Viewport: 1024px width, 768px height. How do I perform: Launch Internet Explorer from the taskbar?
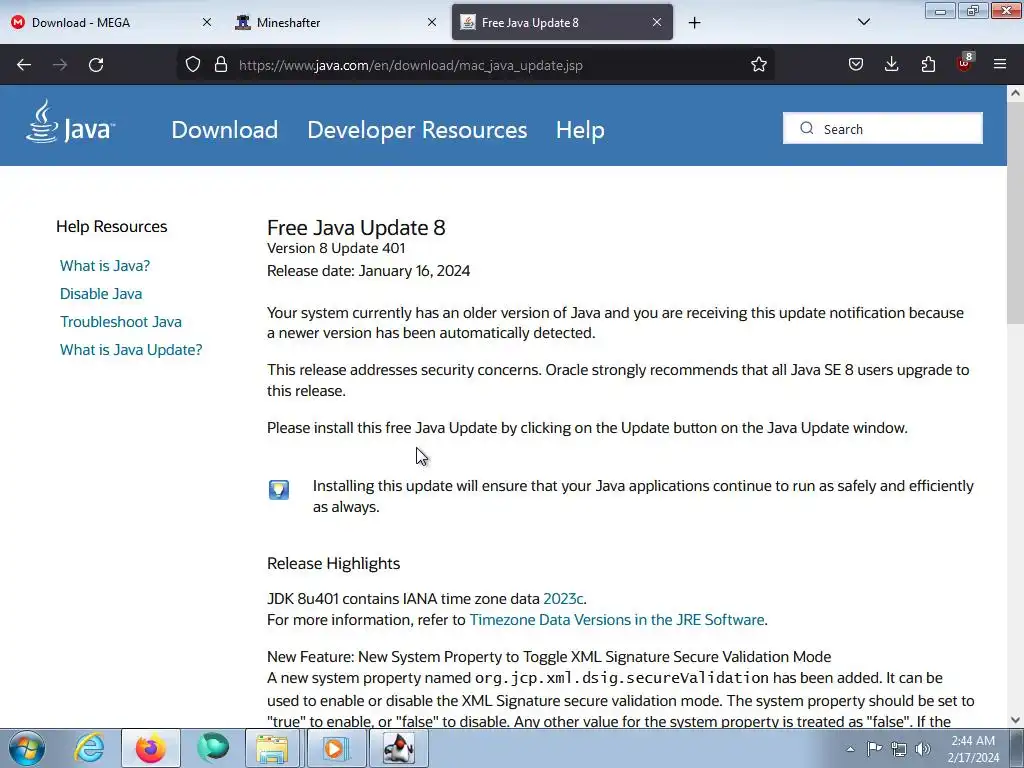click(x=89, y=748)
